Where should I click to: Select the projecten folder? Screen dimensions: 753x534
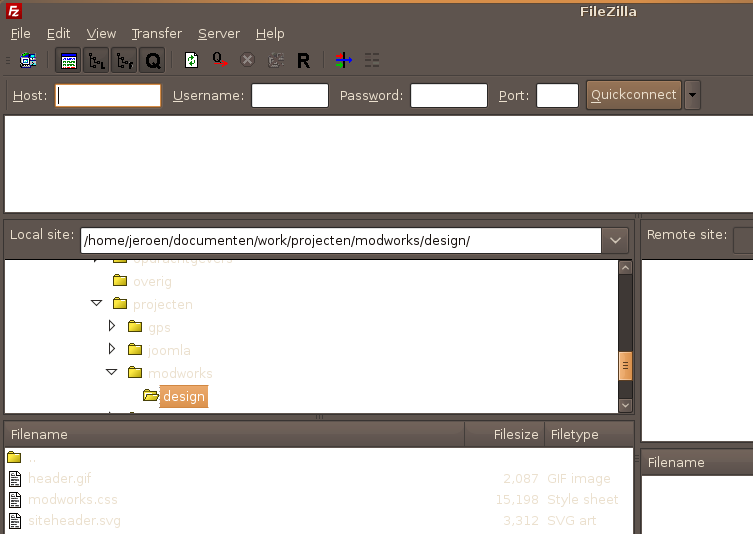[x=163, y=304]
